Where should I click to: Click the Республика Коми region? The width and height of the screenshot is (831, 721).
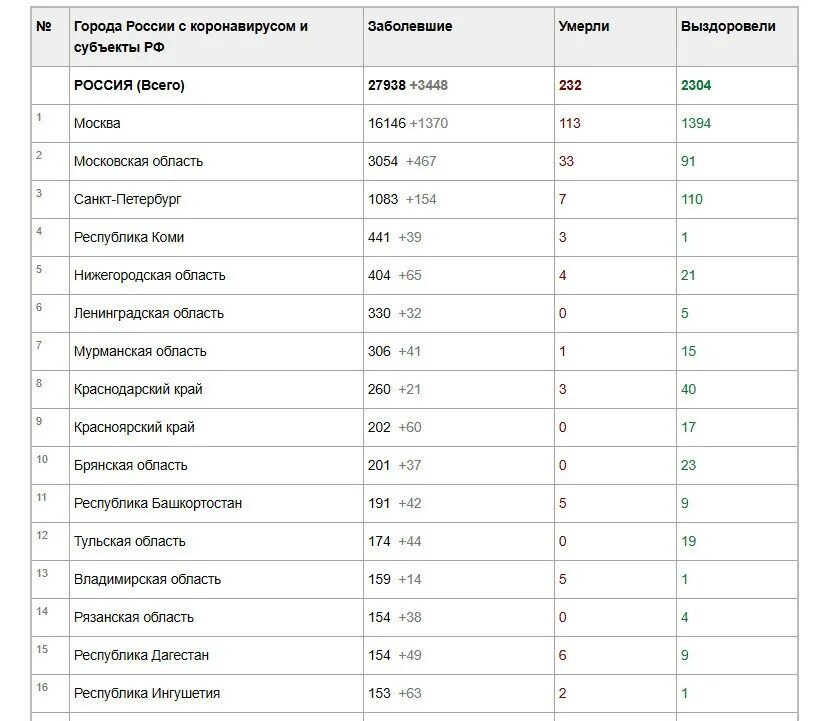click(x=129, y=237)
